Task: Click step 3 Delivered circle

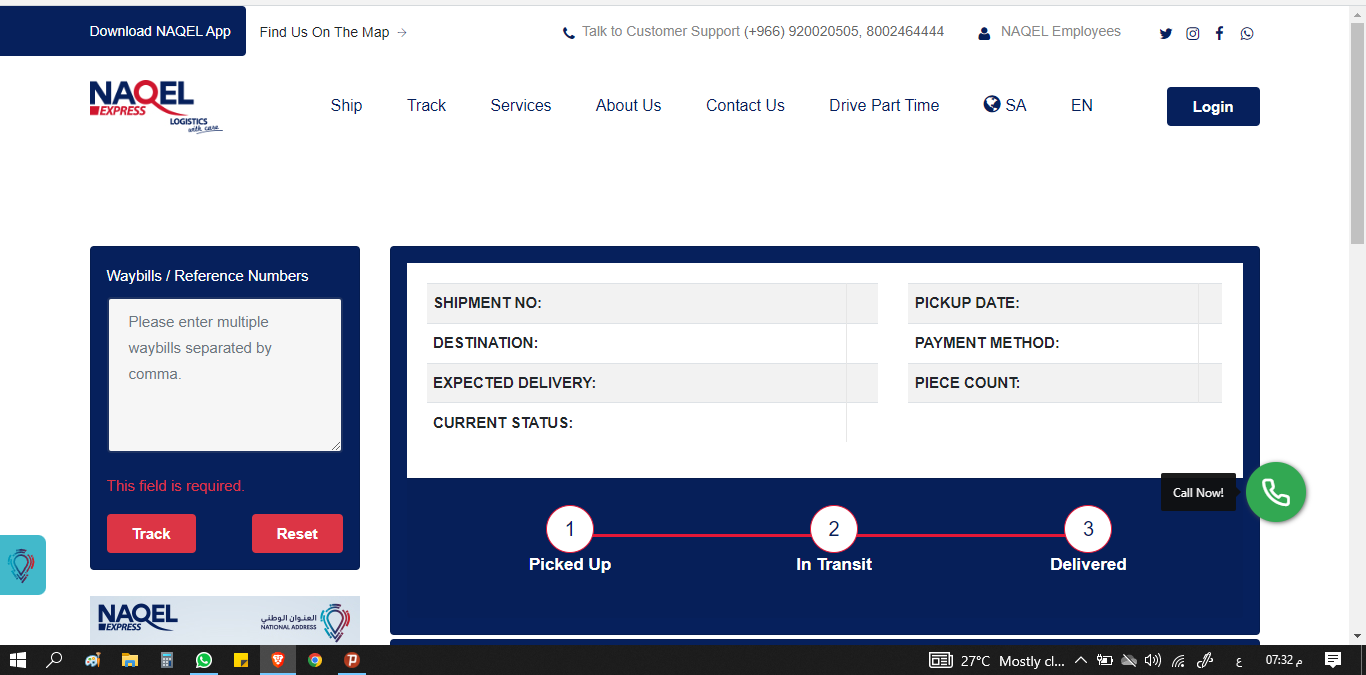Action: pos(1088,529)
